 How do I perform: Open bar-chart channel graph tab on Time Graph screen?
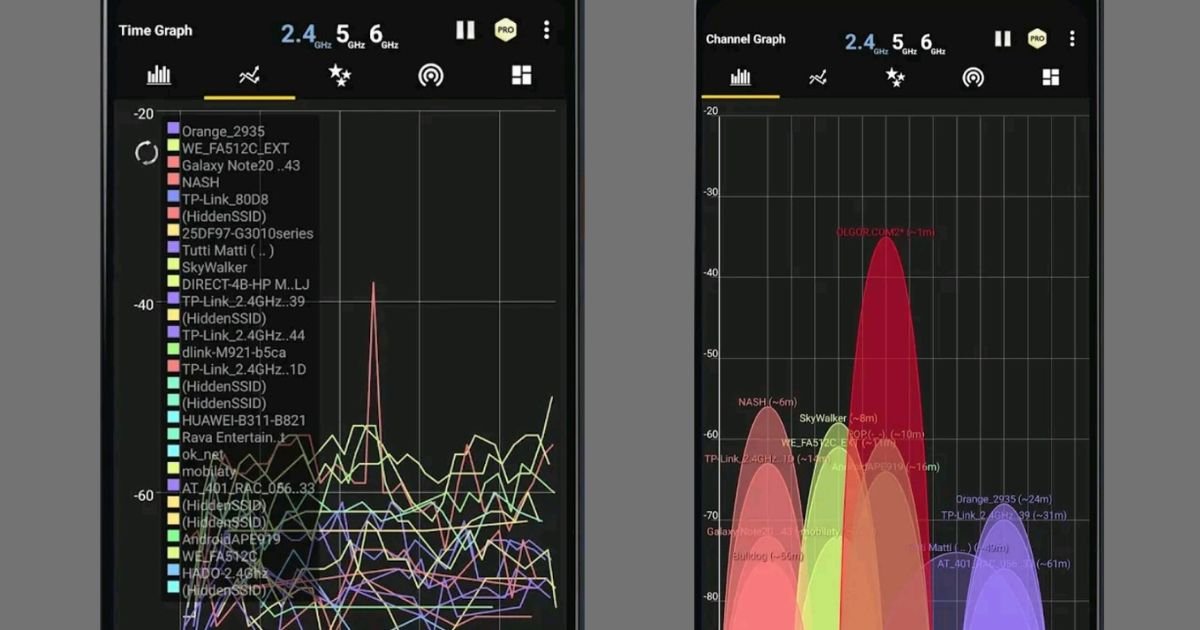pyautogui.click(x=159, y=75)
